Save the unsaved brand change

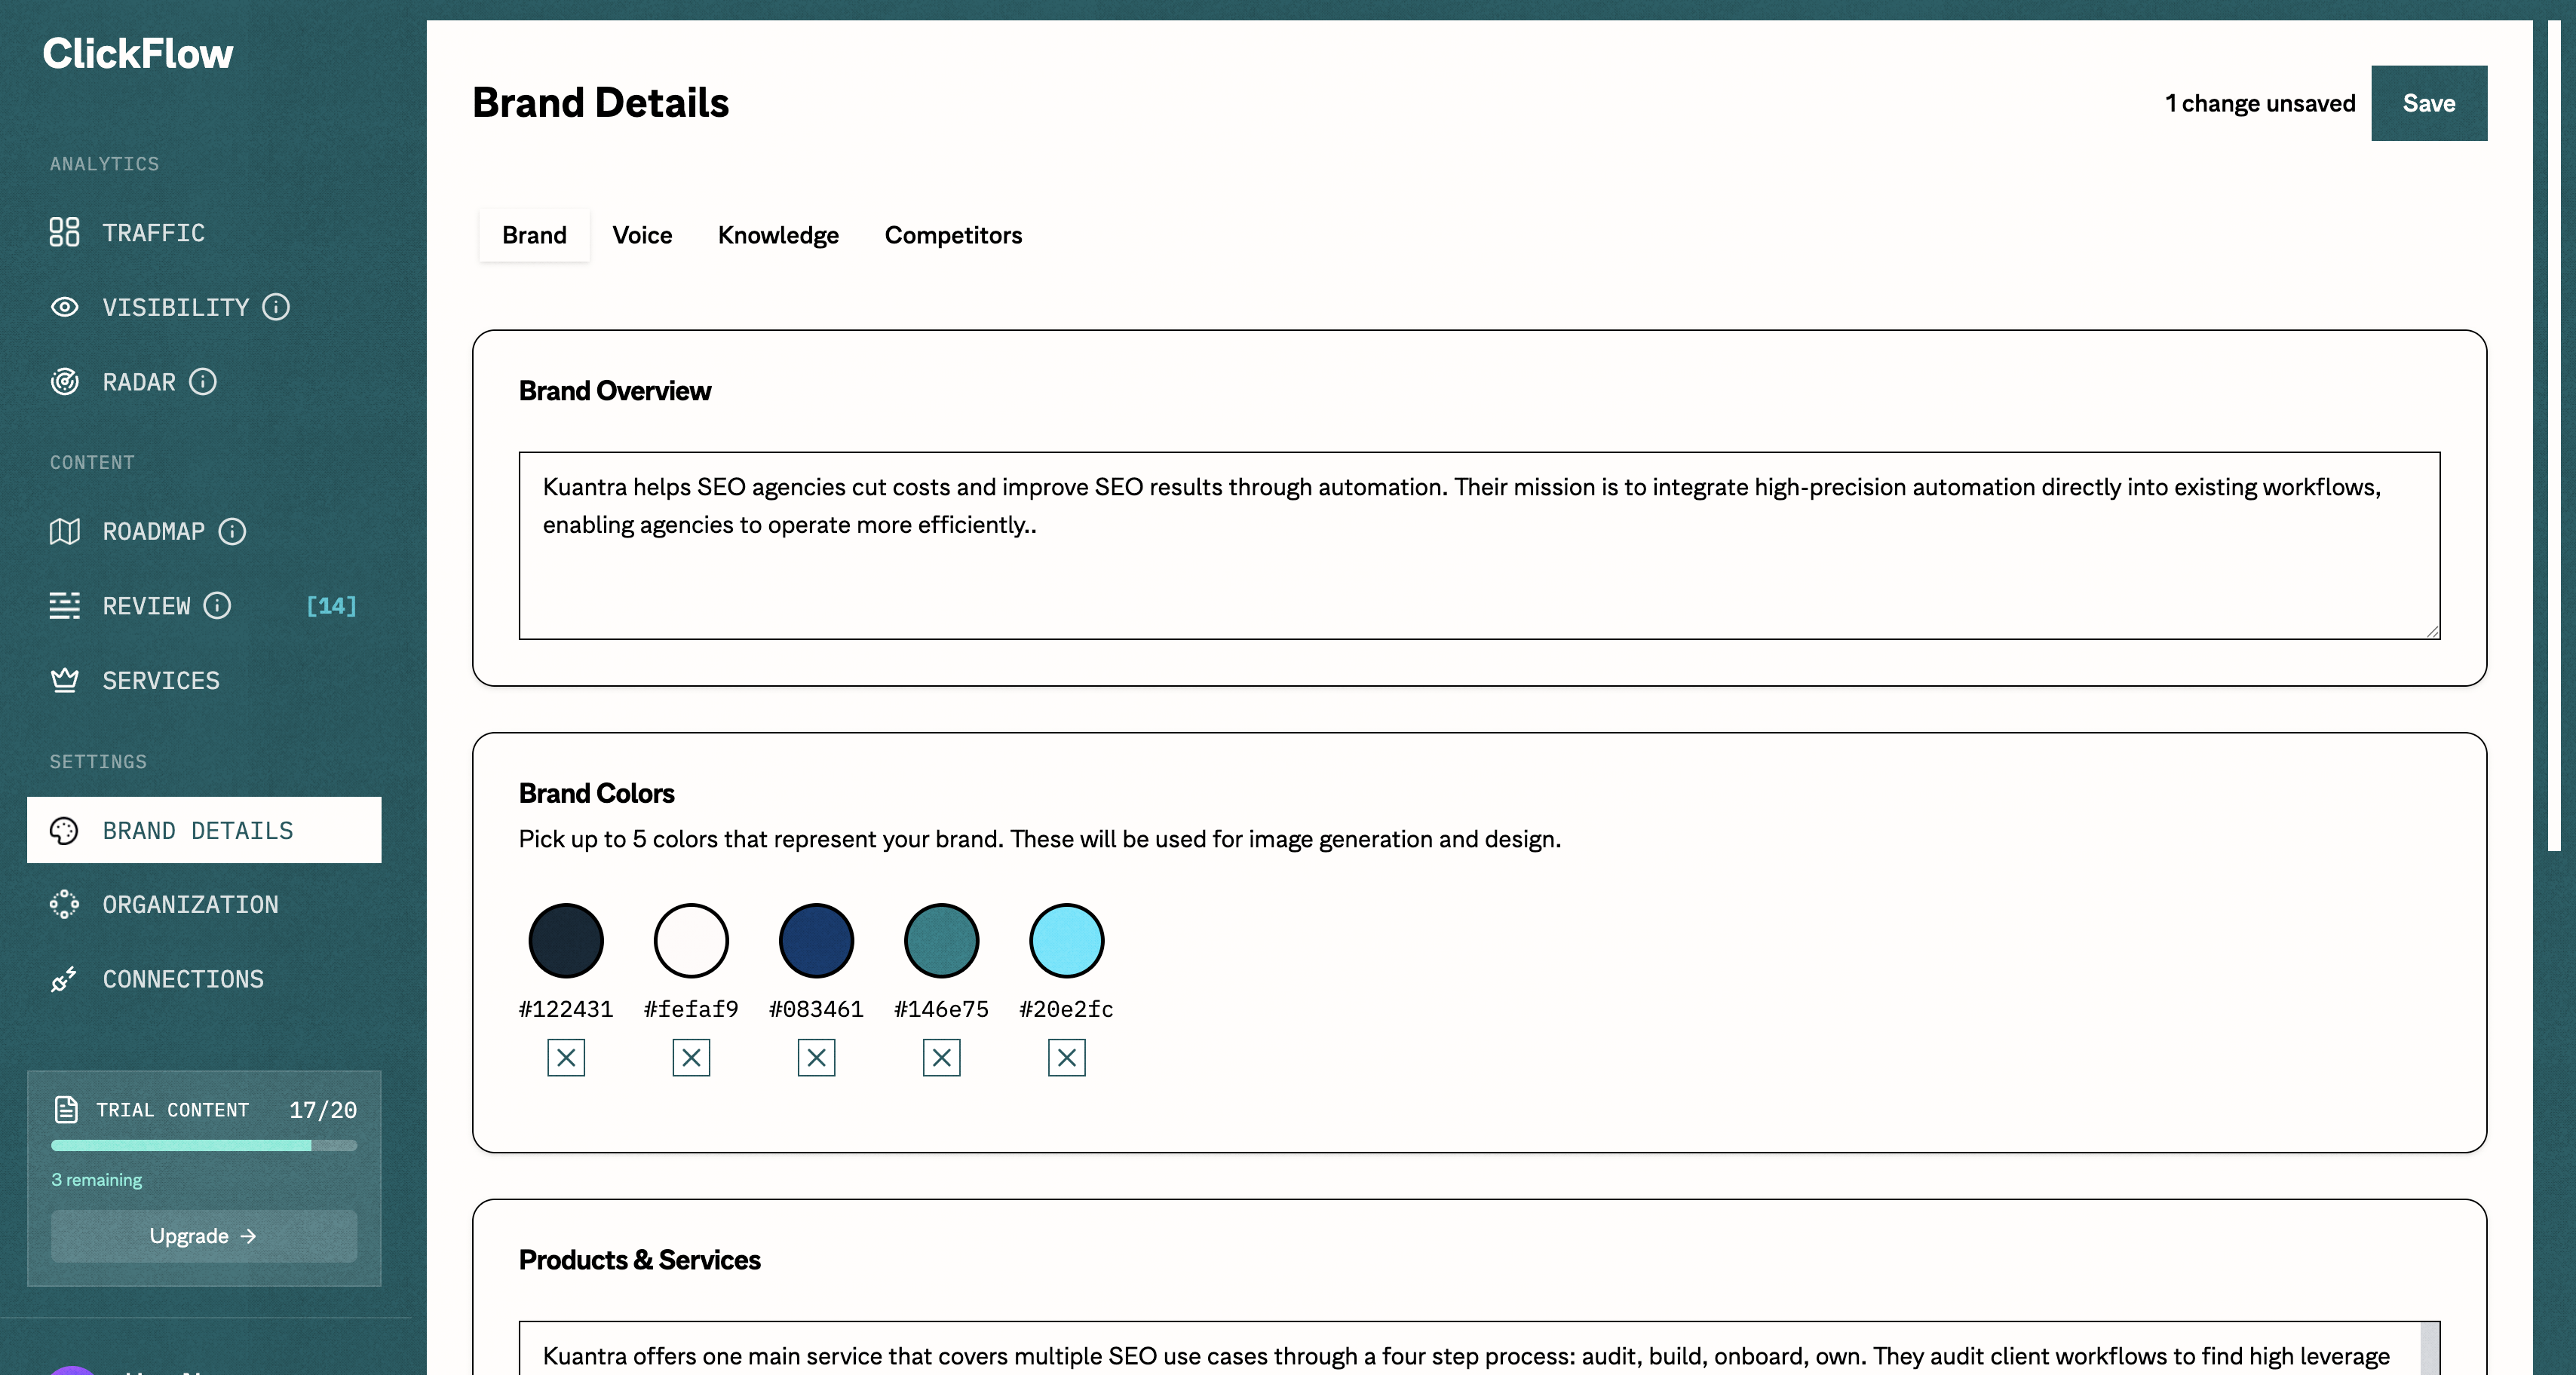2429,103
